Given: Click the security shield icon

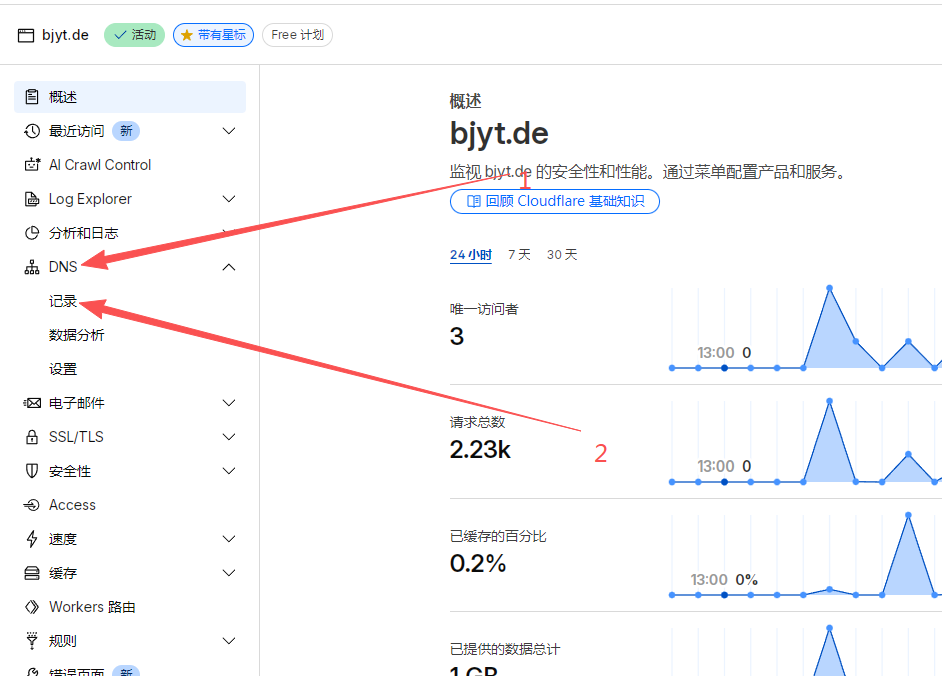Looking at the screenshot, I should pos(32,471).
